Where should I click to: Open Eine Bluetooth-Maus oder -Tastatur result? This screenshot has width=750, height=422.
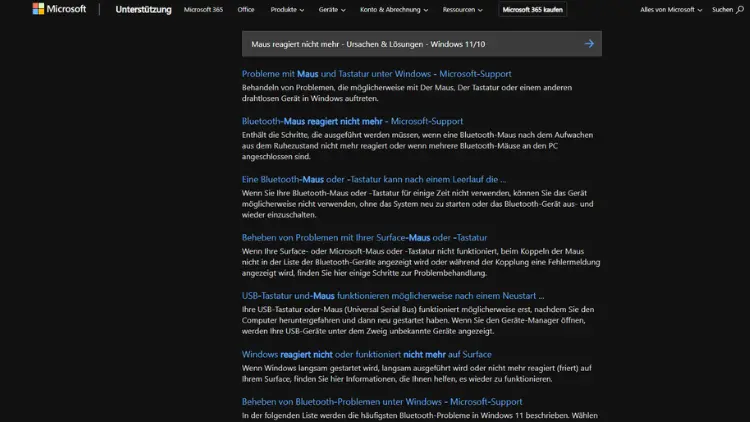[x=374, y=179]
